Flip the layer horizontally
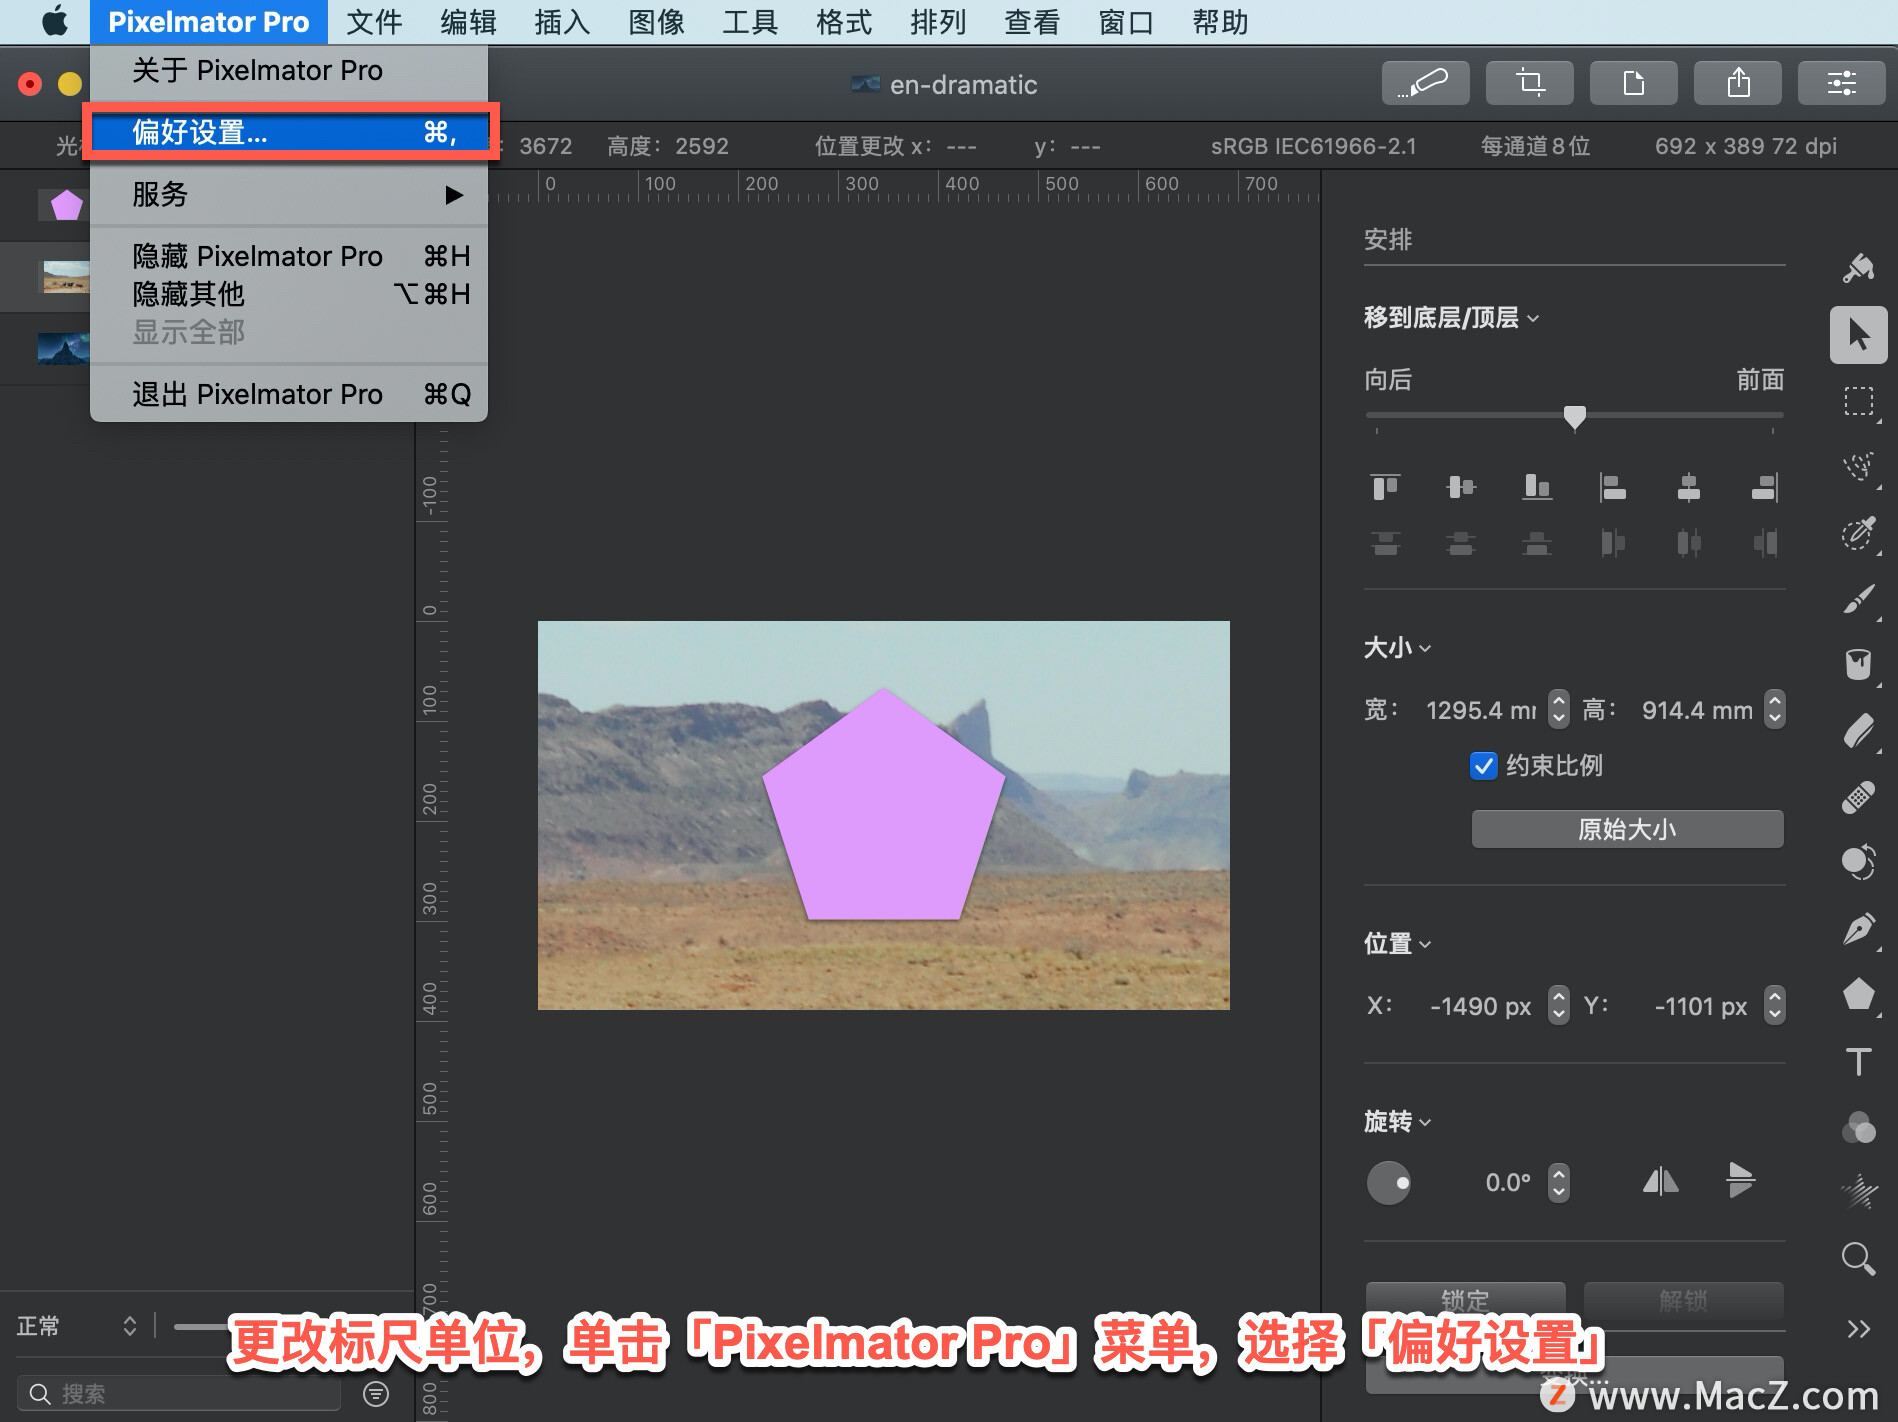Screen dimensions: 1898x1422 pyautogui.click(x=1660, y=1182)
